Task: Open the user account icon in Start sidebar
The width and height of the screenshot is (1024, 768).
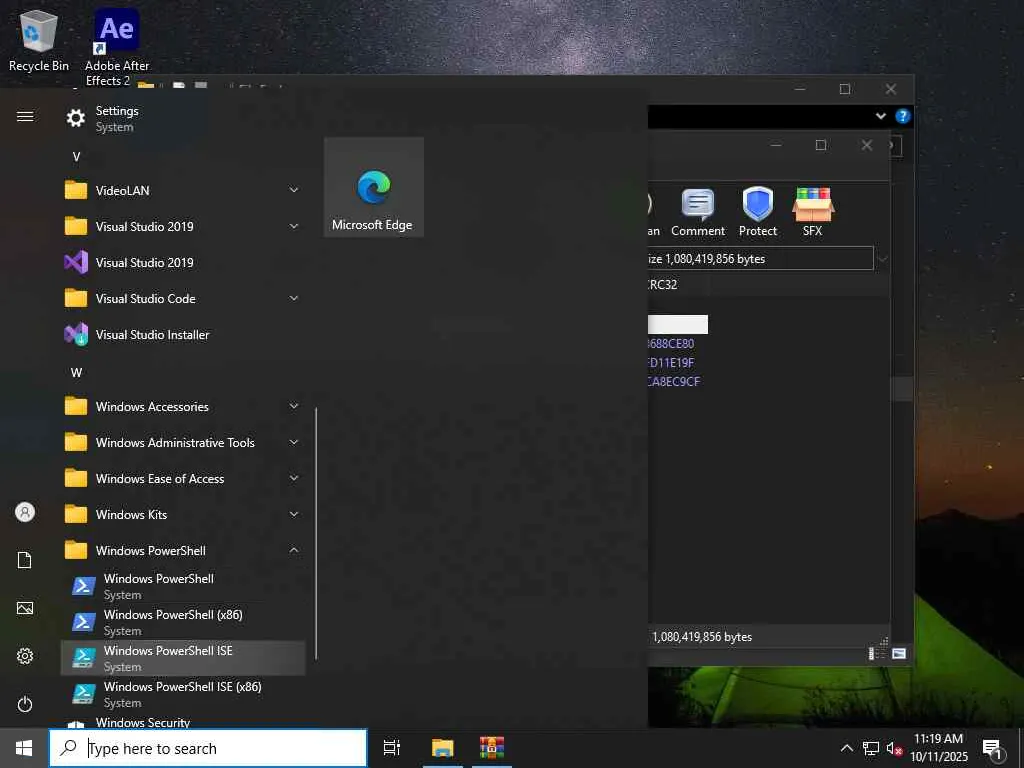Action: point(25,512)
